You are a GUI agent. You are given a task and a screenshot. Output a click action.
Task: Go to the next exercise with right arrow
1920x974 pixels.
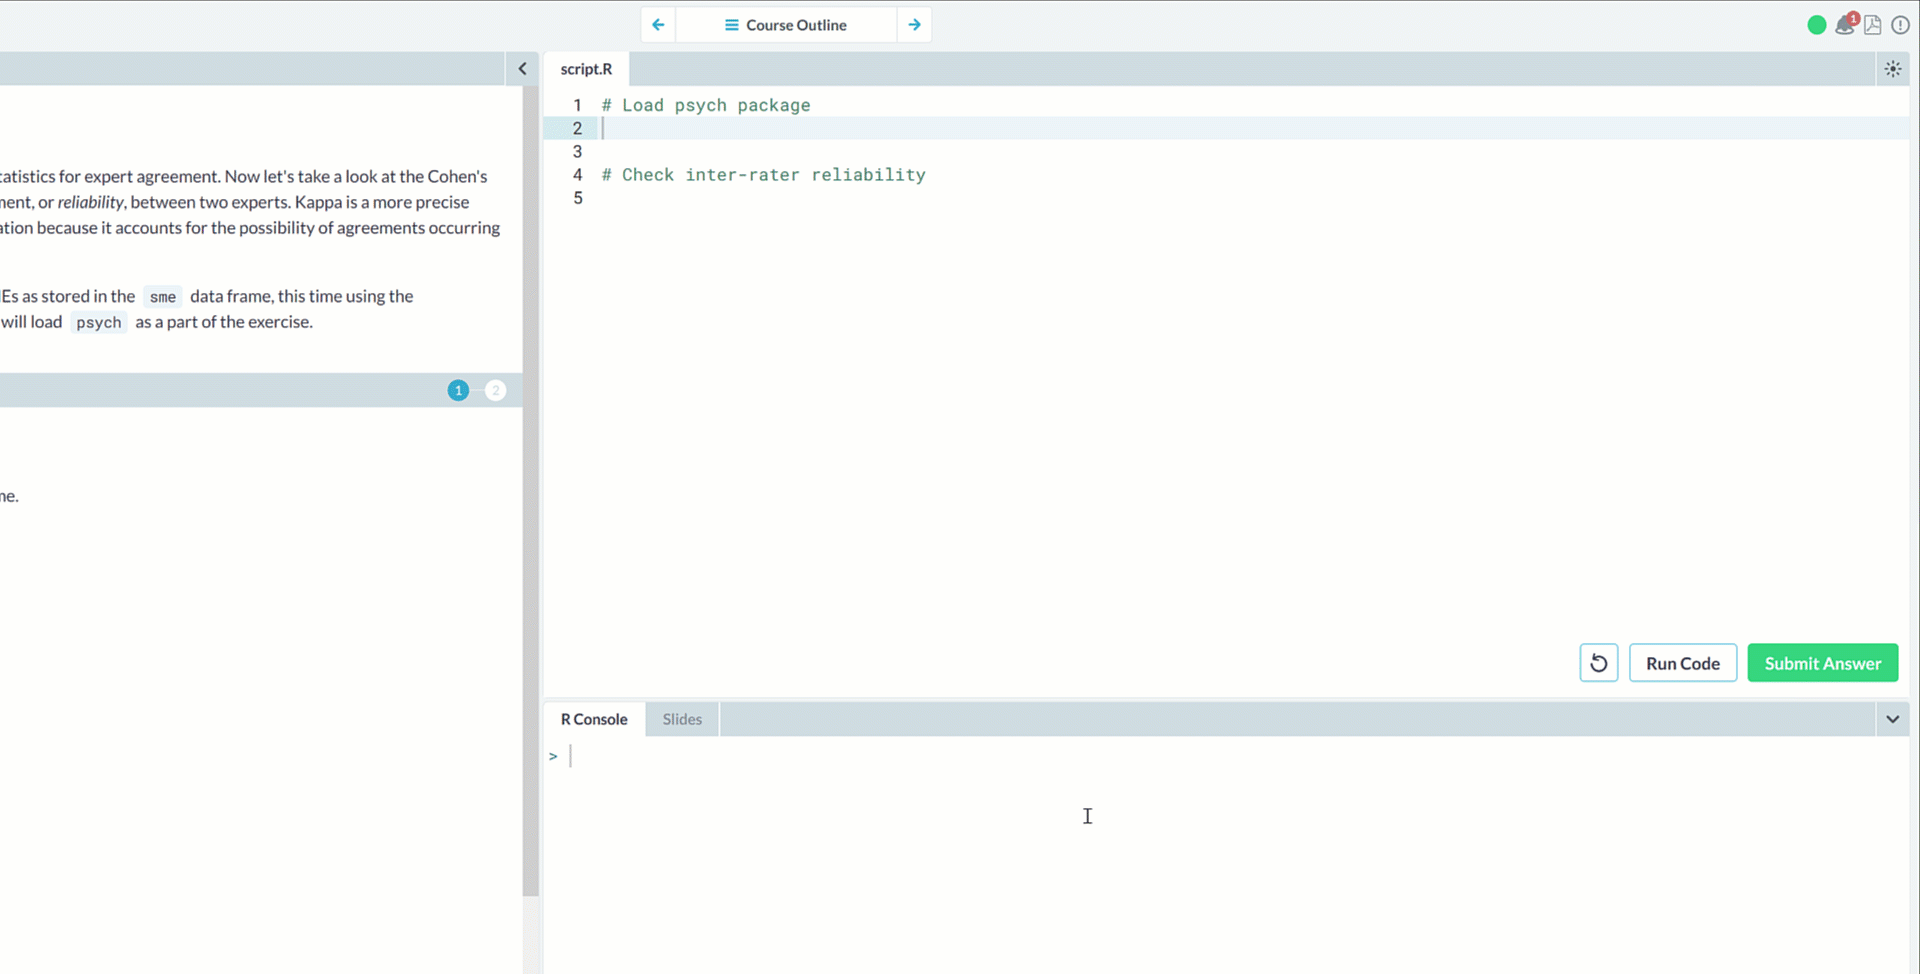[914, 25]
